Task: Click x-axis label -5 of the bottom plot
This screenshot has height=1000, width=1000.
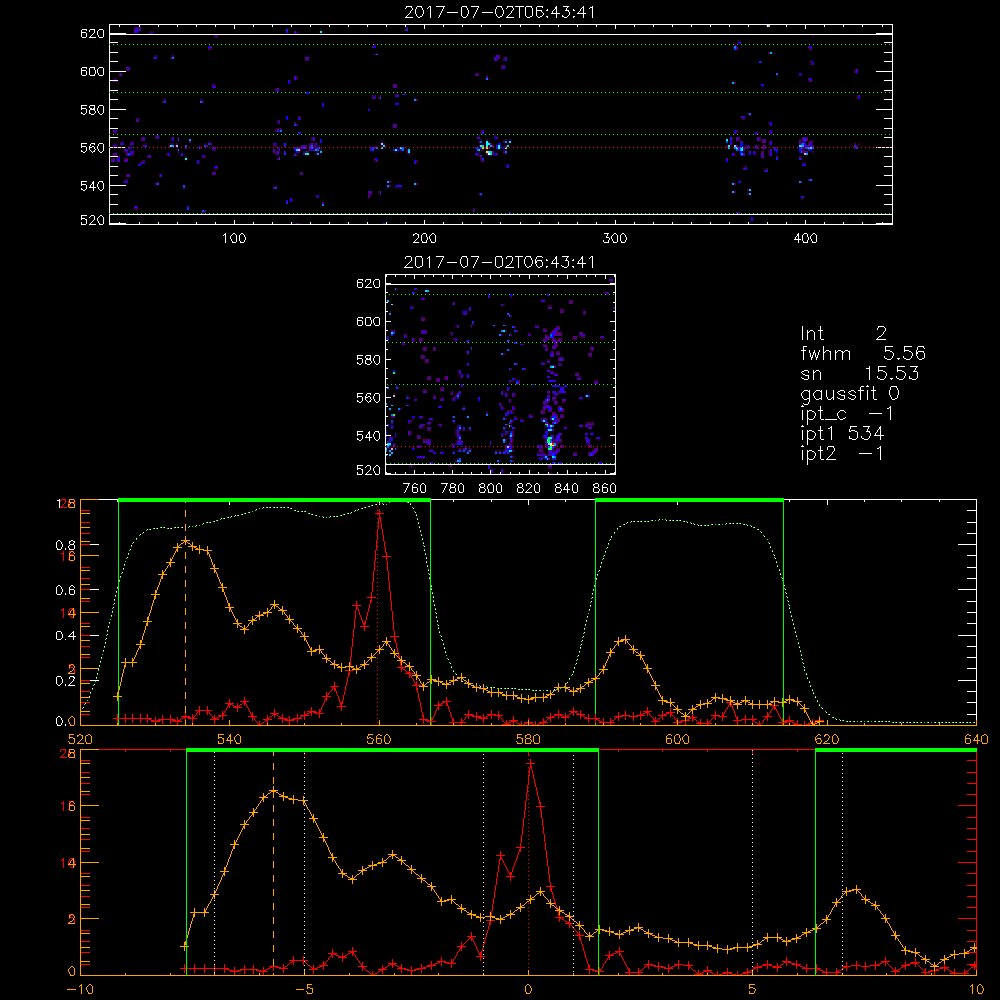Action: [304, 990]
